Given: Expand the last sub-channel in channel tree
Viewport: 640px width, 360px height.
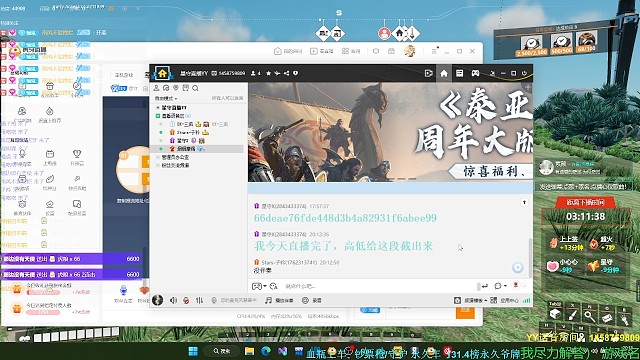Looking at the screenshot, I should click(158, 165).
